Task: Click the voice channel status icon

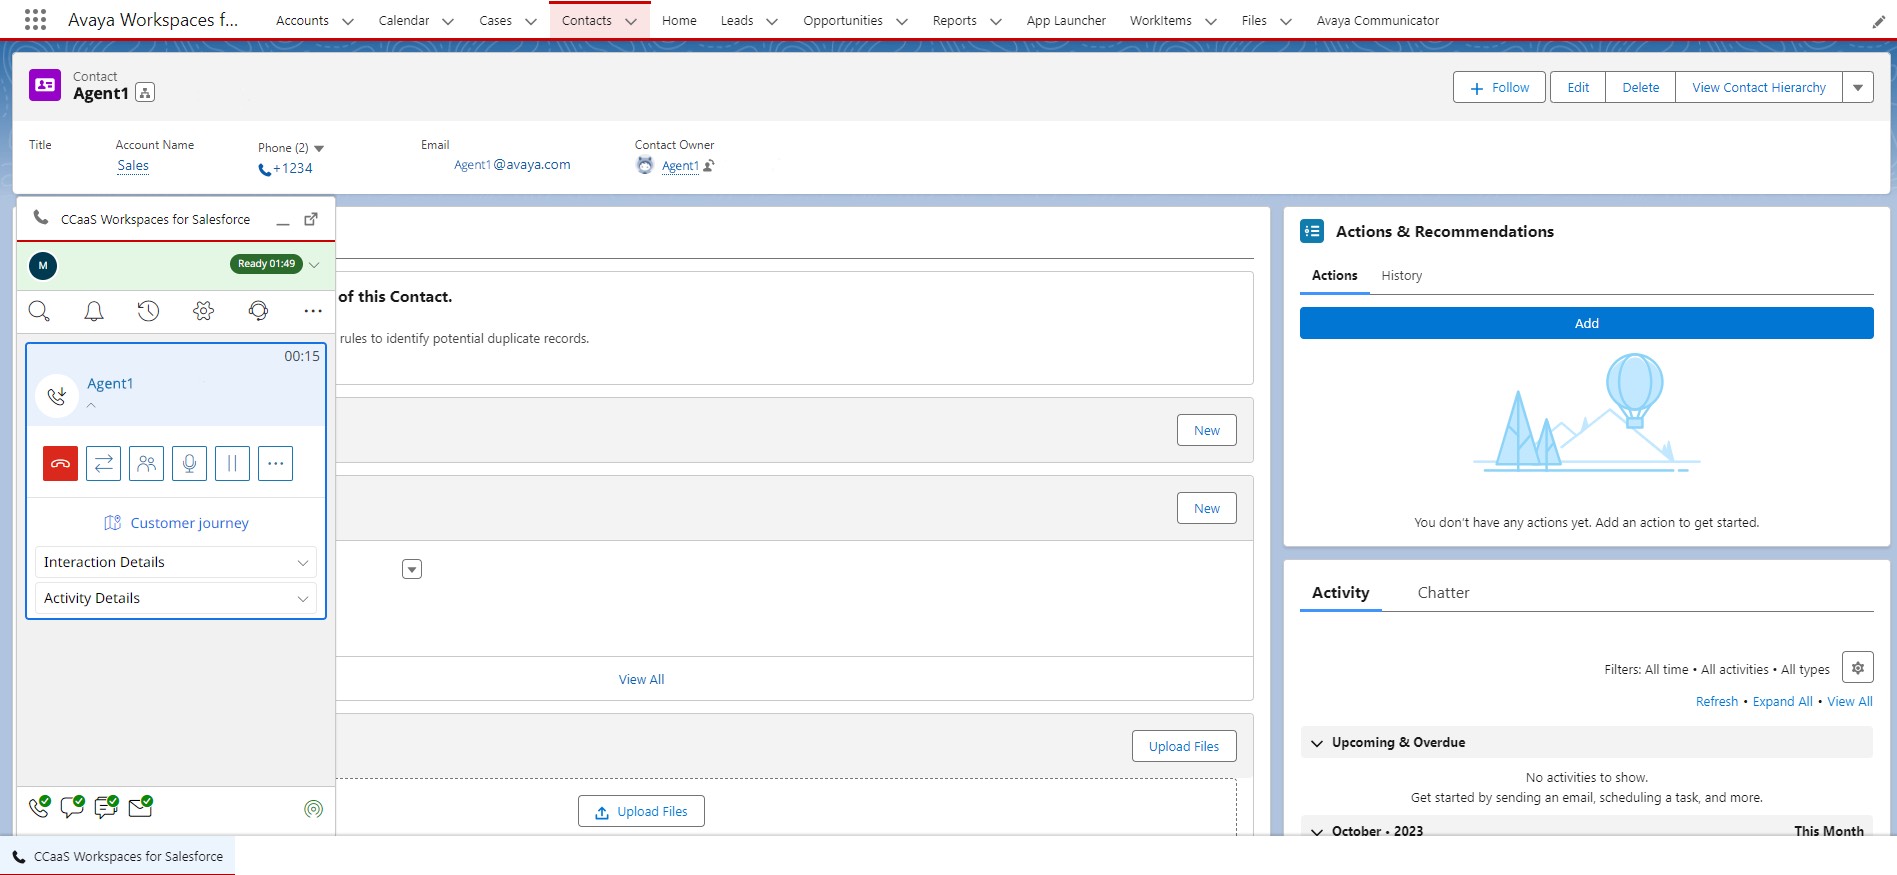Action: (x=40, y=806)
